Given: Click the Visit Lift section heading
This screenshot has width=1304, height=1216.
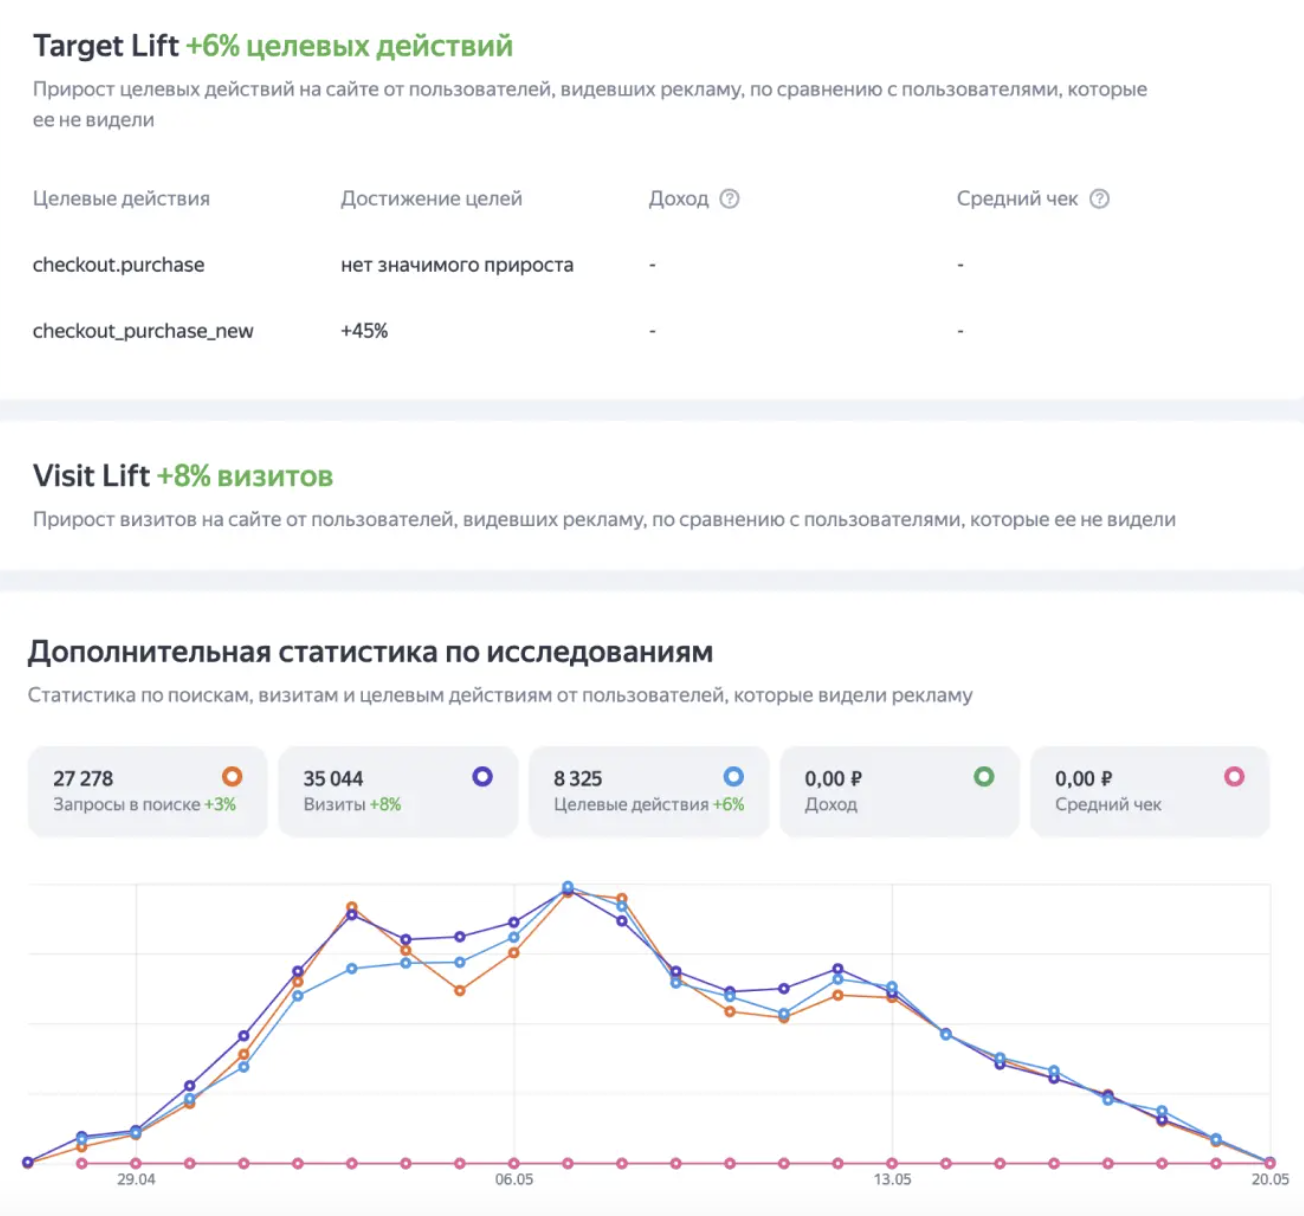Looking at the screenshot, I should coord(91,476).
